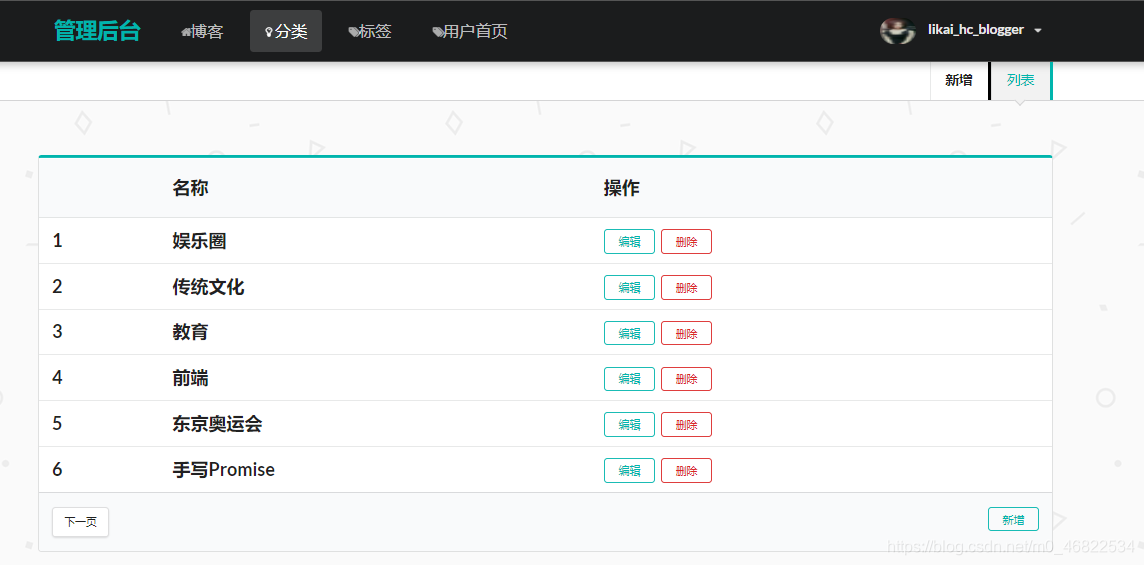The image size is (1144, 565).
Task: Go to the 标签 menu item
Action: 370,31
